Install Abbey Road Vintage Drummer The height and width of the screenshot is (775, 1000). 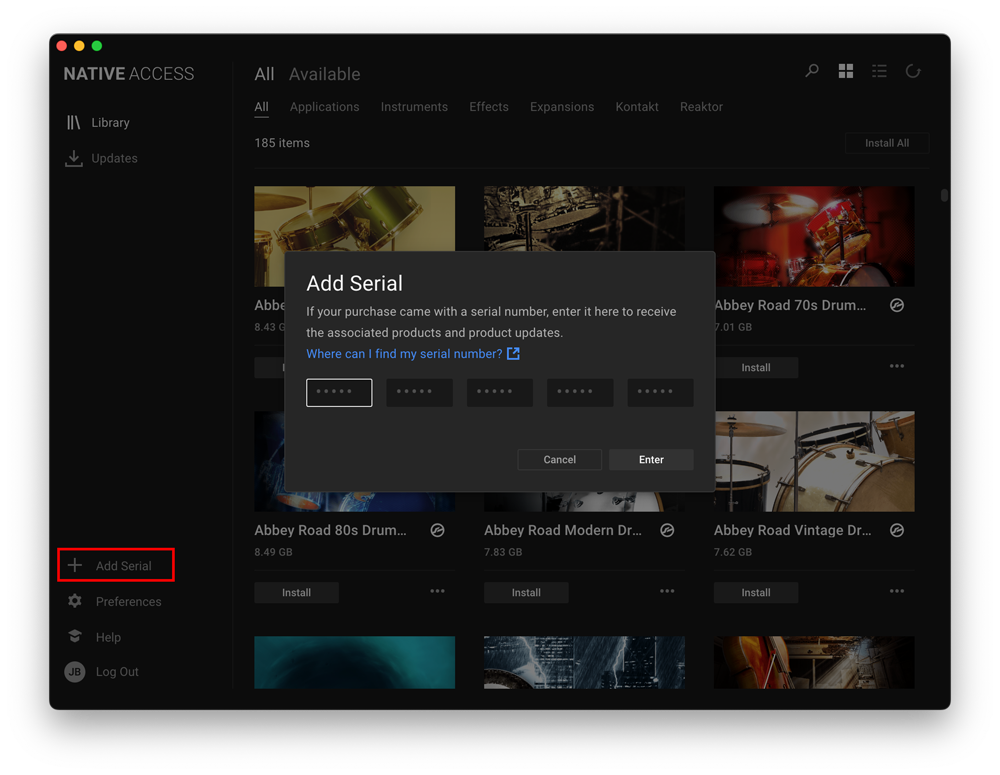[x=756, y=593]
